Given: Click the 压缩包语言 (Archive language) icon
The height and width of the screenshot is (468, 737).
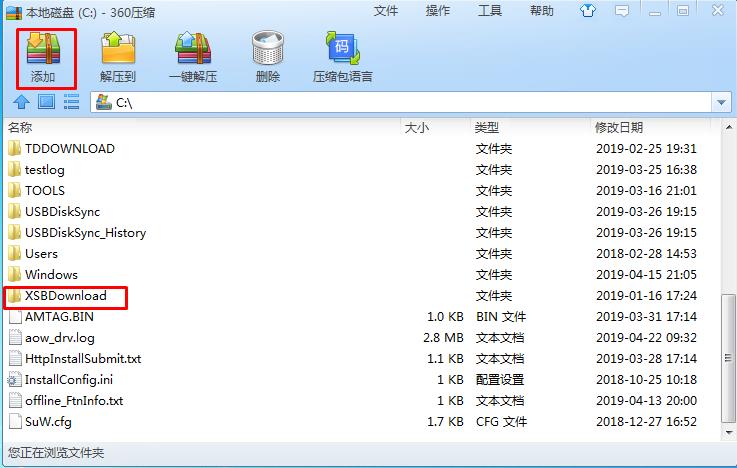Looking at the screenshot, I should pyautogui.click(x=343, y=53).
